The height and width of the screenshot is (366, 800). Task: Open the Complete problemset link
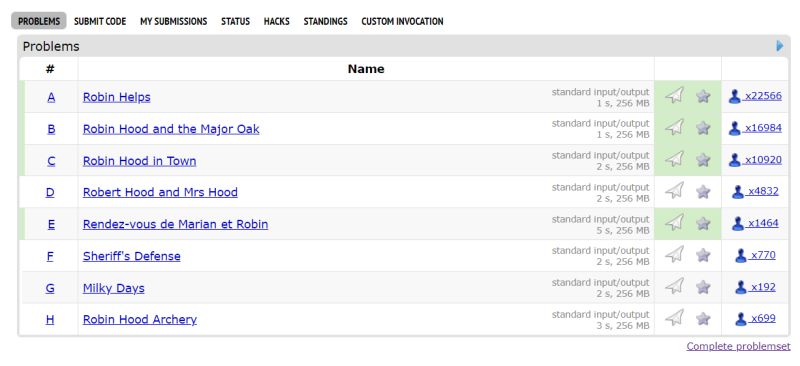pos(738,347)
